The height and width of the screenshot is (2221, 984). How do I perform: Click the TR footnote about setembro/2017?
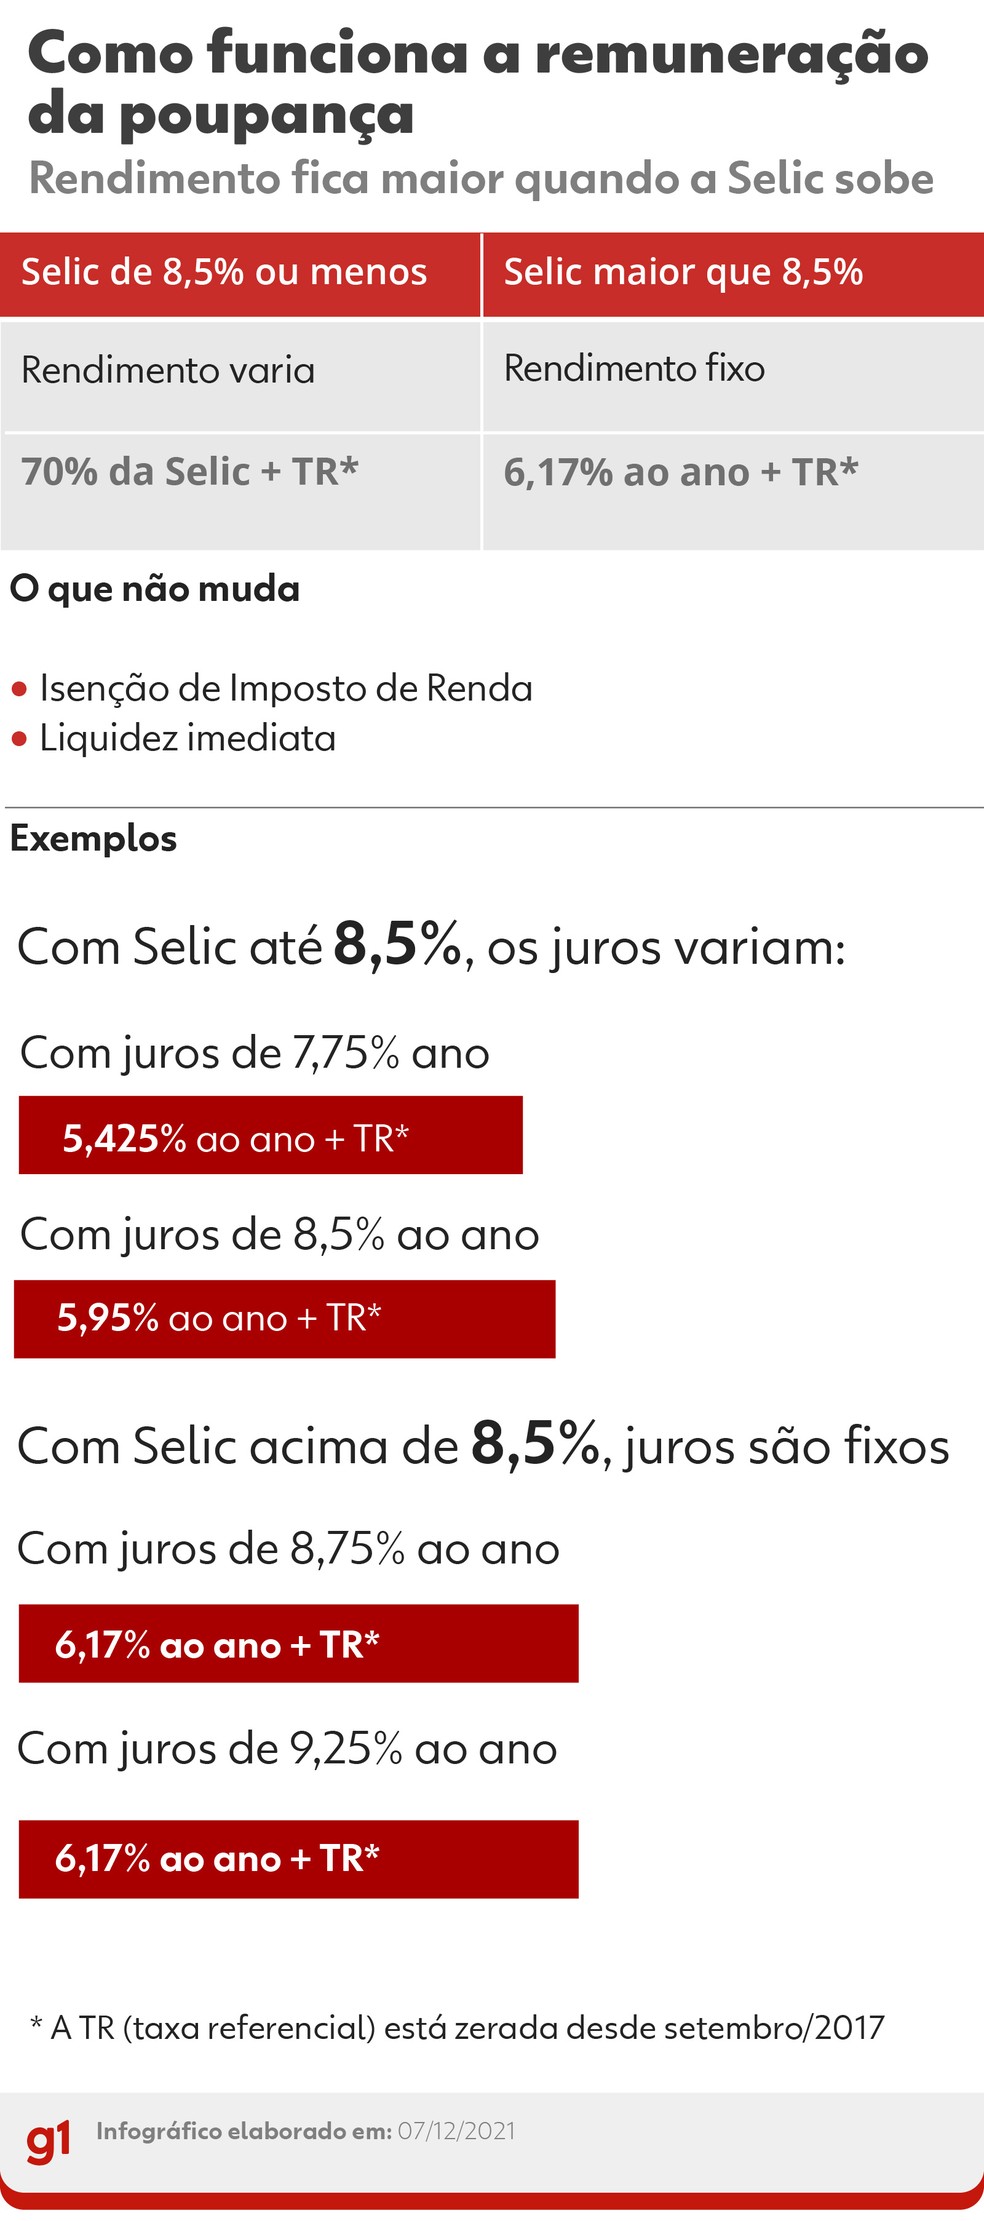click(x=457, y=2027)
